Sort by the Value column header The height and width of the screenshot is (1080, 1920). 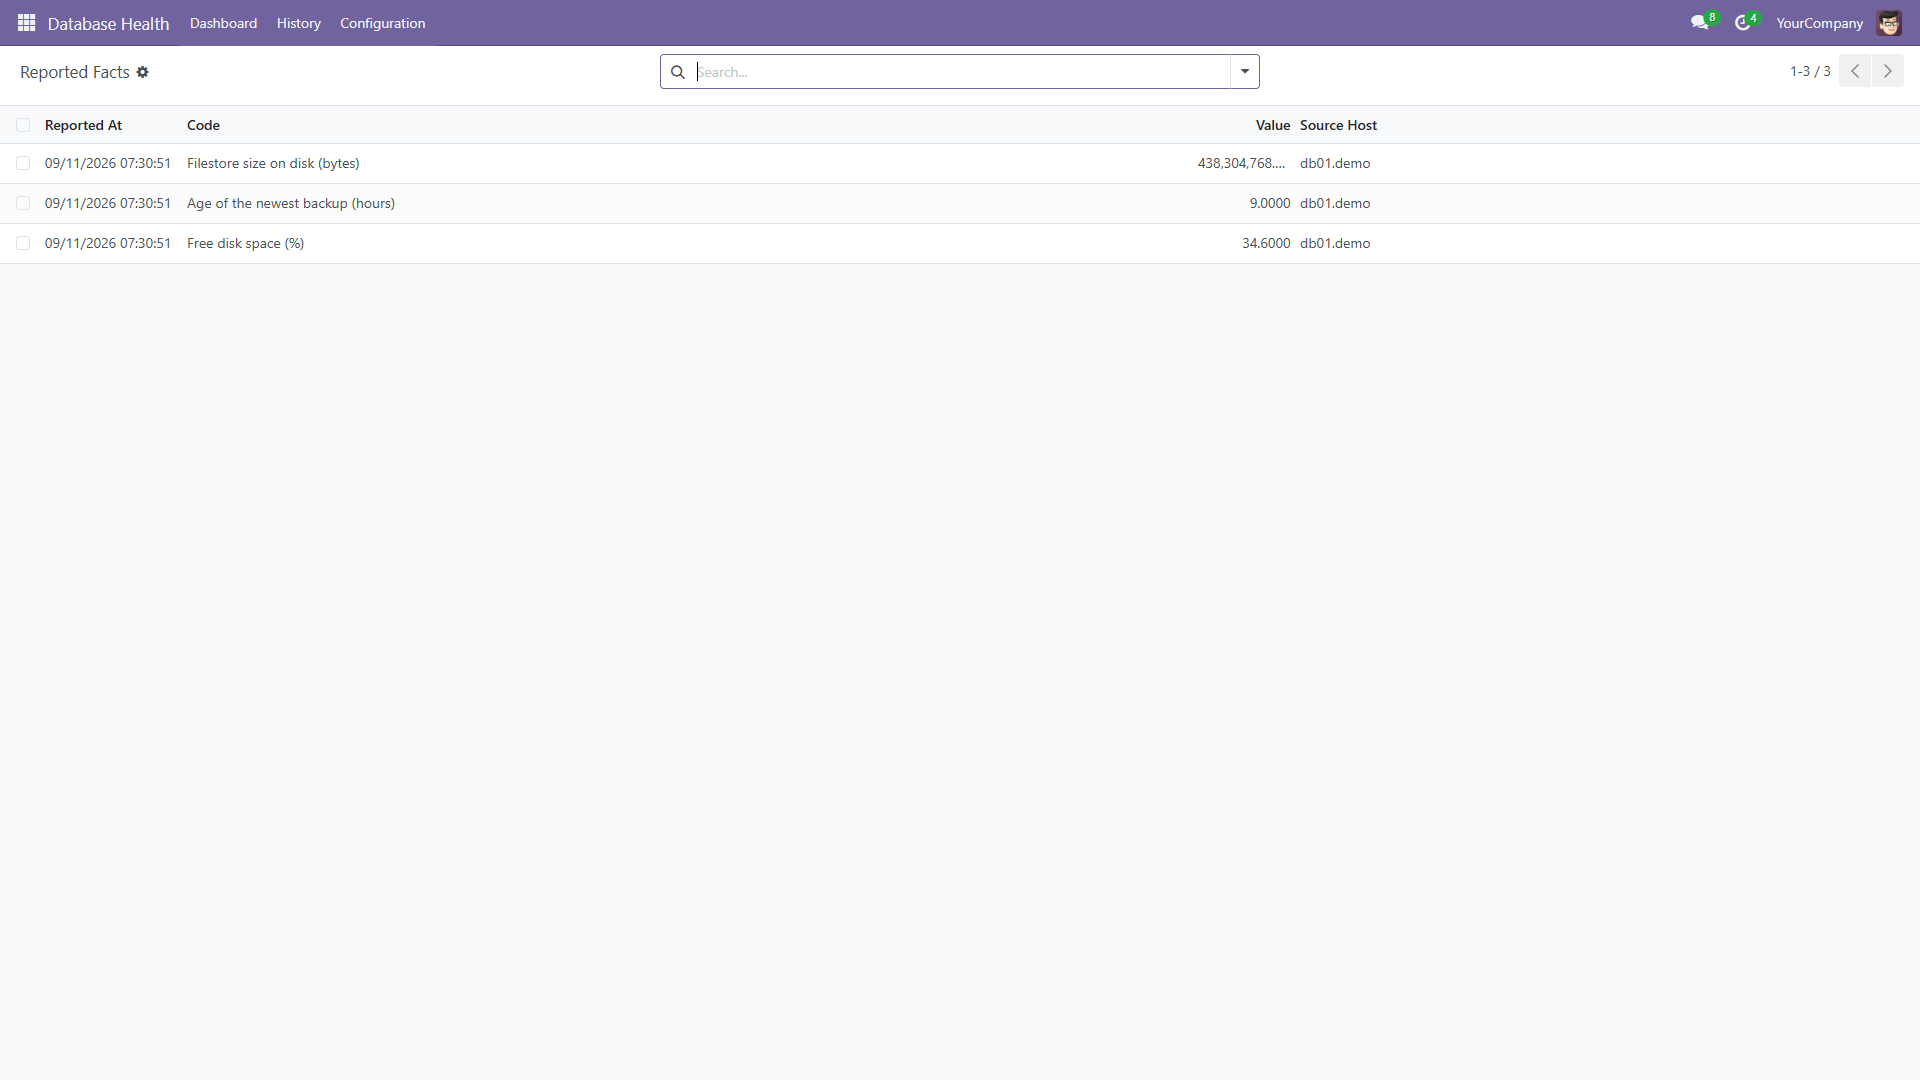[1273, 125]
